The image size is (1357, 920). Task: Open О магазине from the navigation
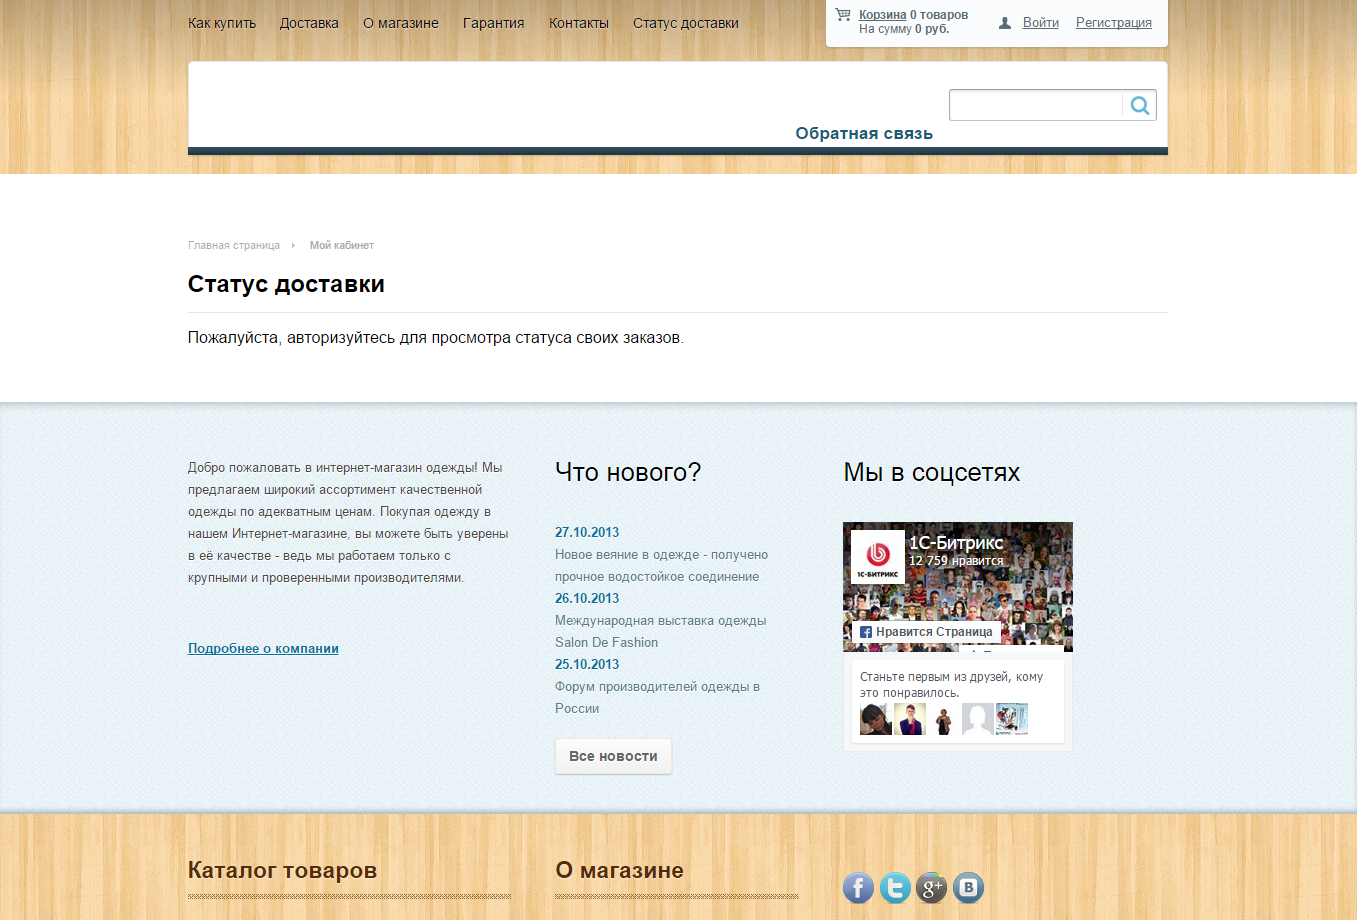pos(400,22)
